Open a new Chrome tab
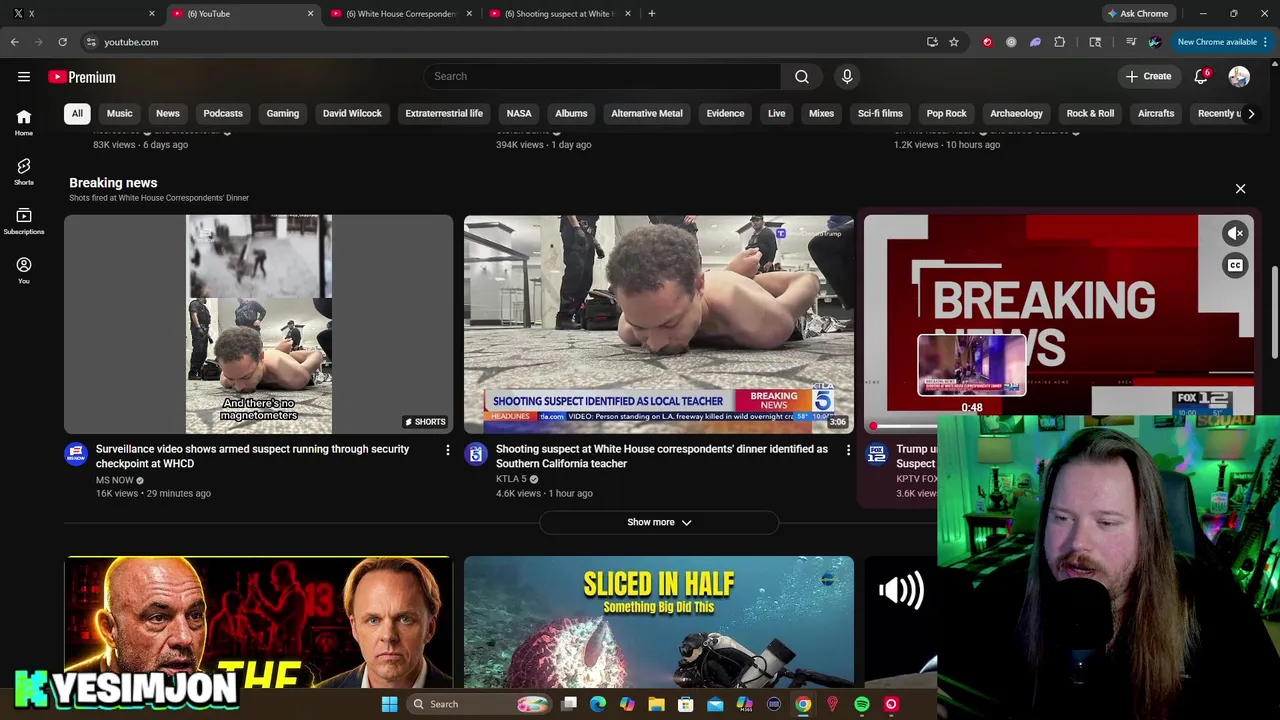The height and width of the screenshot is (720, 1280). pyautogui.click(x=652, y=13)
